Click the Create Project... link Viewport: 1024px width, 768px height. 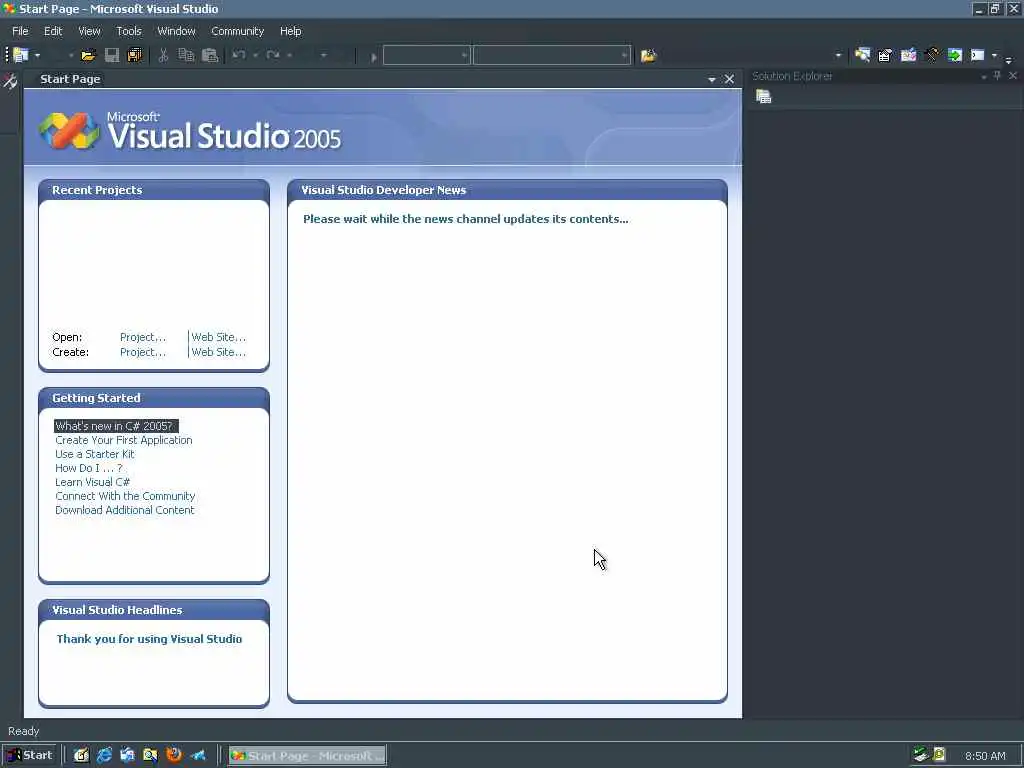143,352
